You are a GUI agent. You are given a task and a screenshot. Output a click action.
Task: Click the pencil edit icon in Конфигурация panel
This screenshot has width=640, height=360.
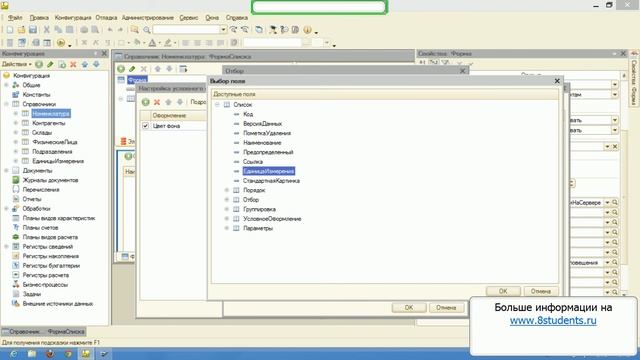(x=50, y=64)
